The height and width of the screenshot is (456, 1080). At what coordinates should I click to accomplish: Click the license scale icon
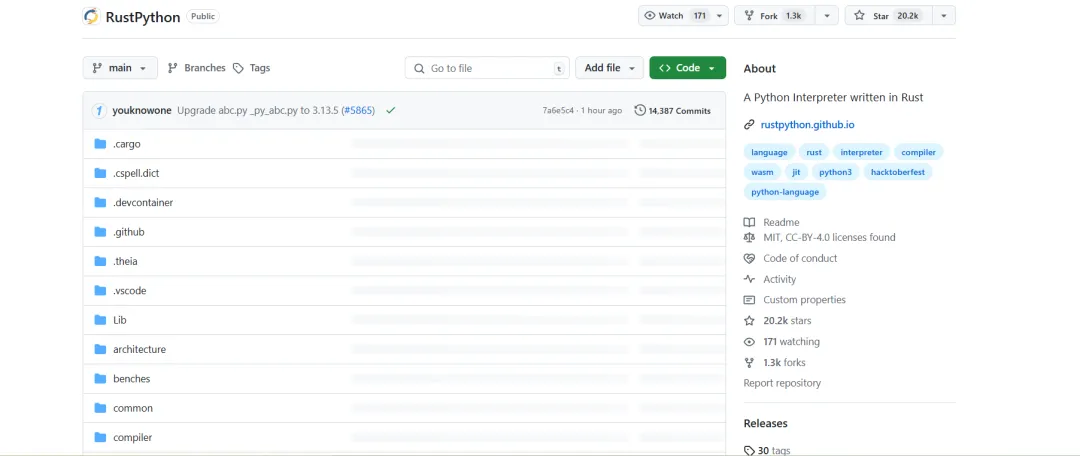[749, 237]
